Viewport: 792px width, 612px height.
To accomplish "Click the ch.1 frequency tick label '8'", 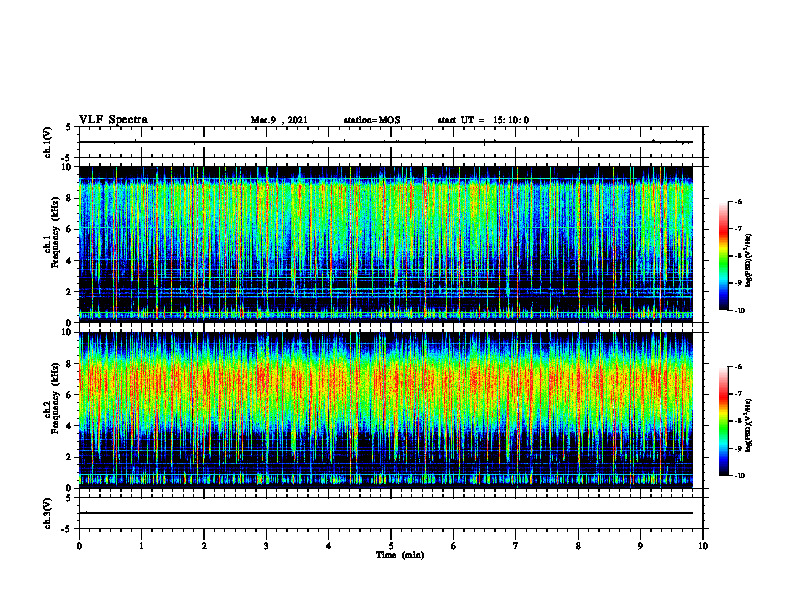I will 69,198.
